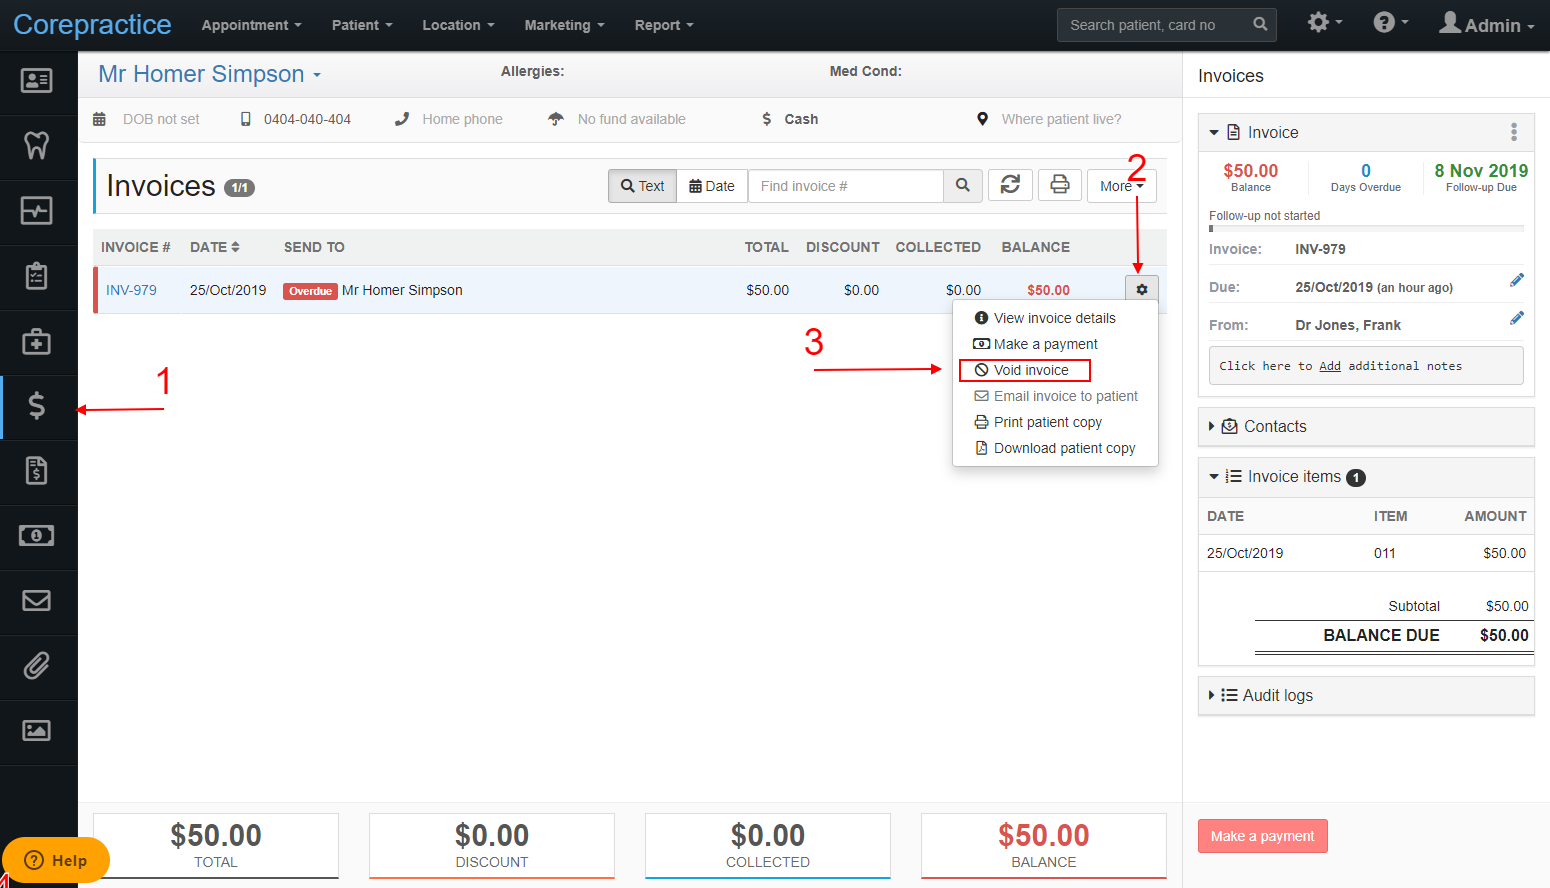Toggle search mode to Text
Image resolution: width=1550 pixels, height=888 pixels.
642,186
